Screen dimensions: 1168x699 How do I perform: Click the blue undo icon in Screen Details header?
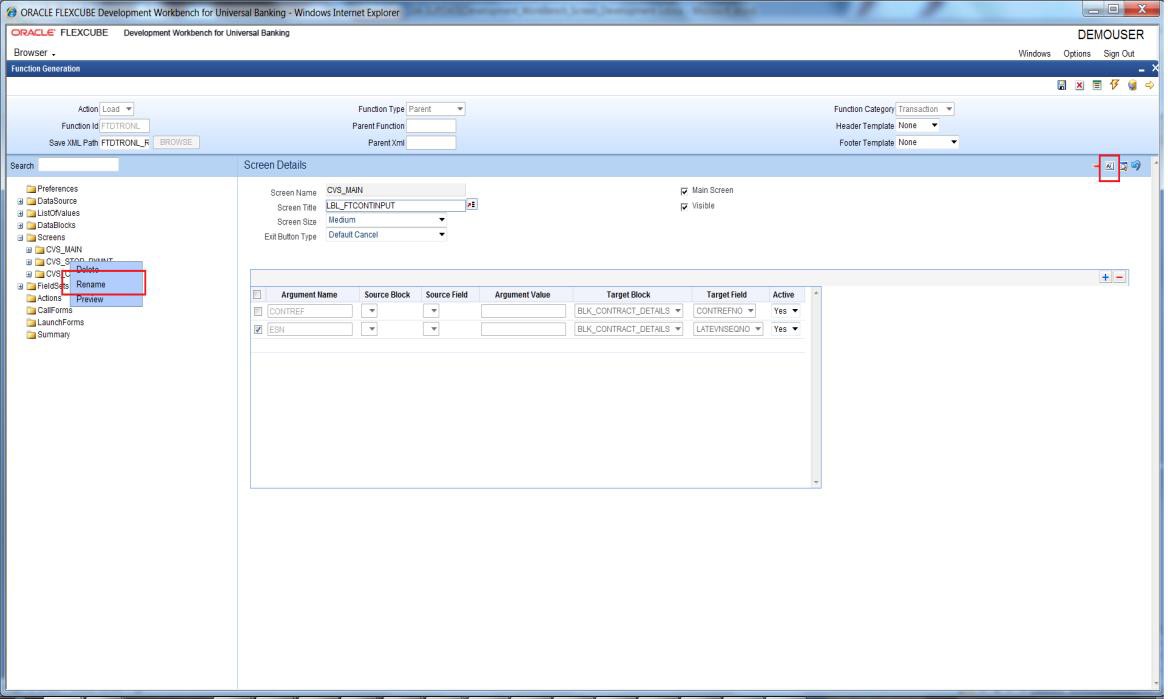pos(1136,165)
